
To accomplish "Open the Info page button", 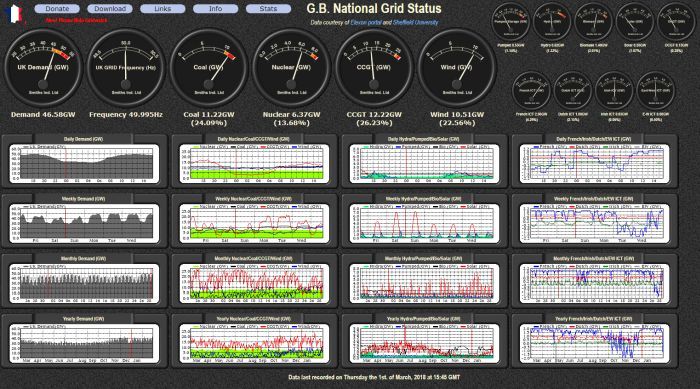I will pyautogui.click(x=216, y=8).
